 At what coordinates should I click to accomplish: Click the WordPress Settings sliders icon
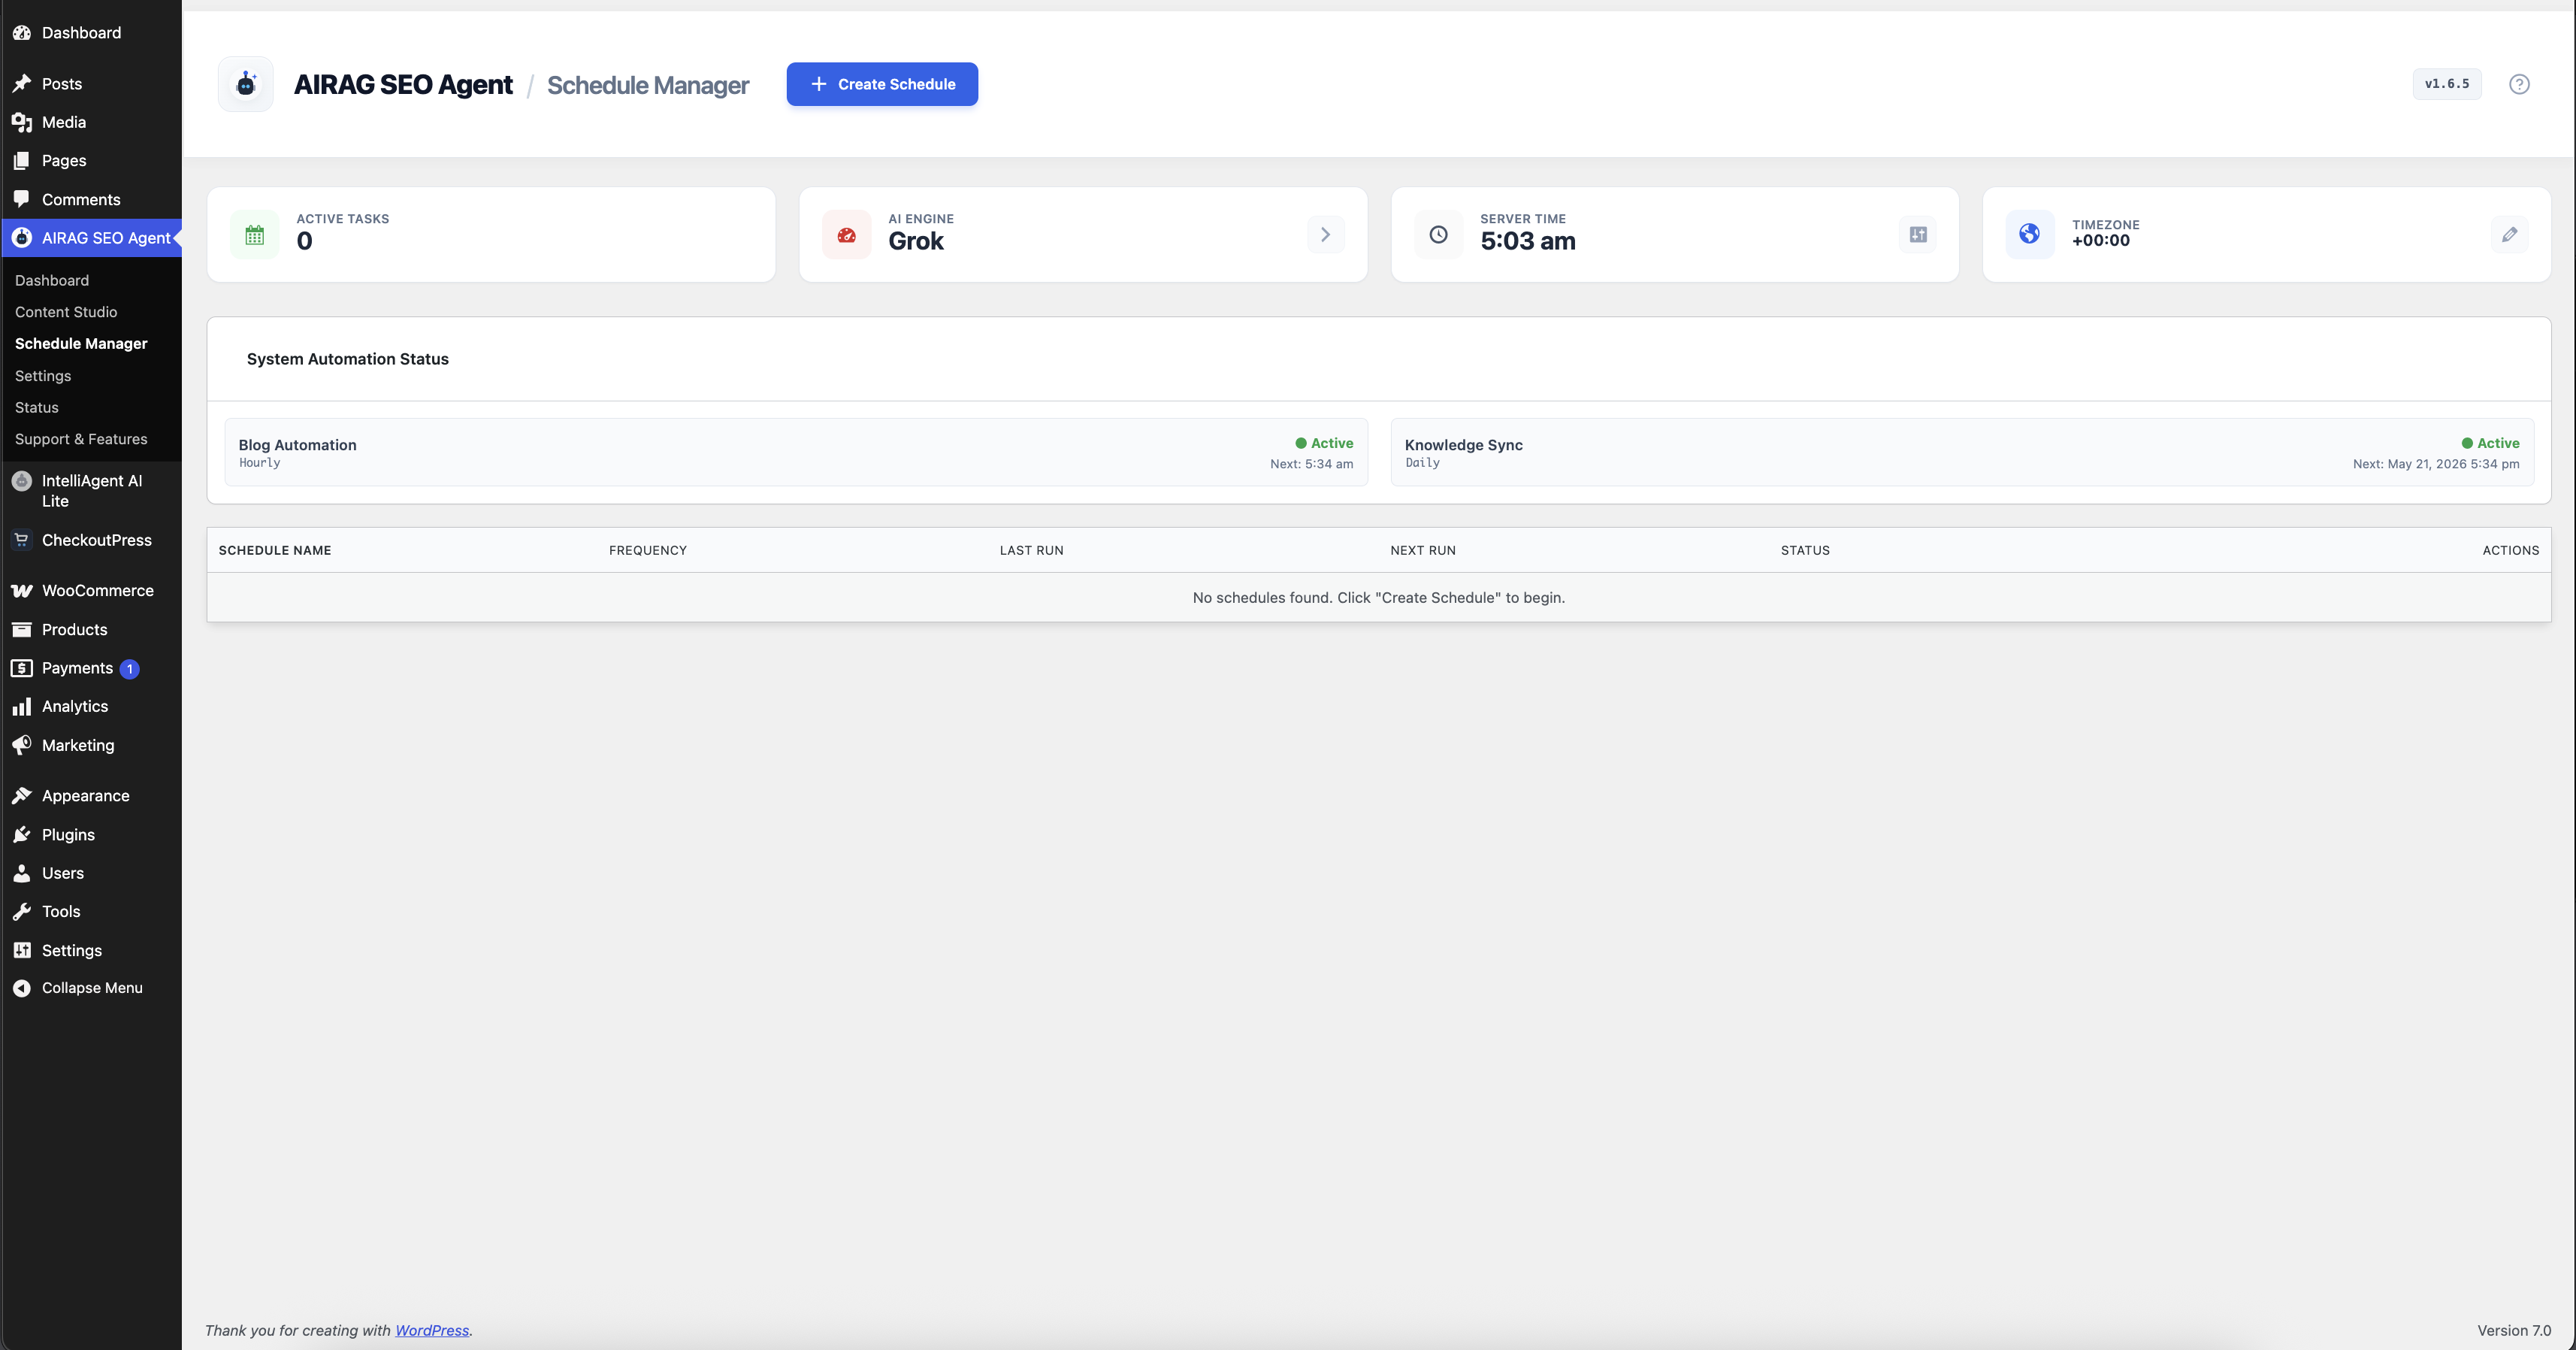point(22,950)
